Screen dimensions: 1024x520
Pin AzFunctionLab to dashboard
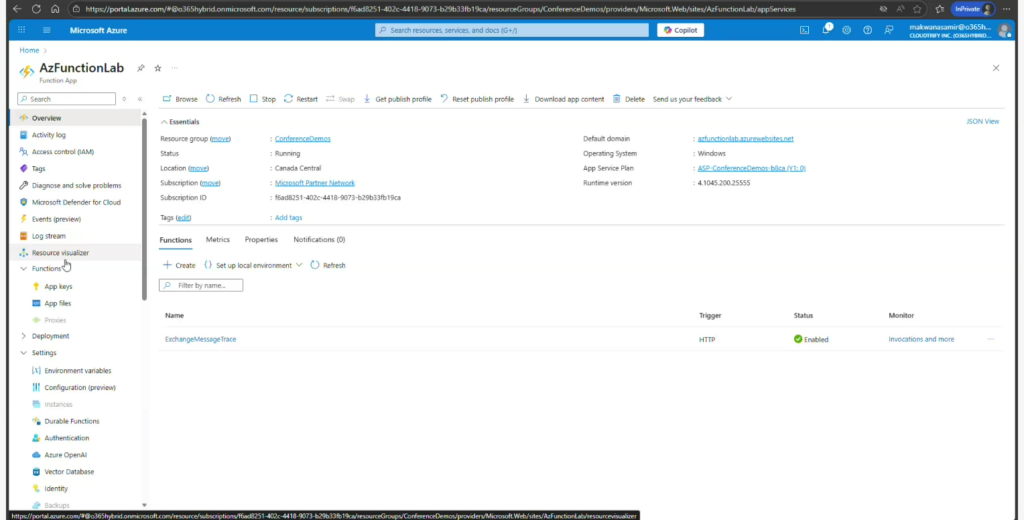141,68
